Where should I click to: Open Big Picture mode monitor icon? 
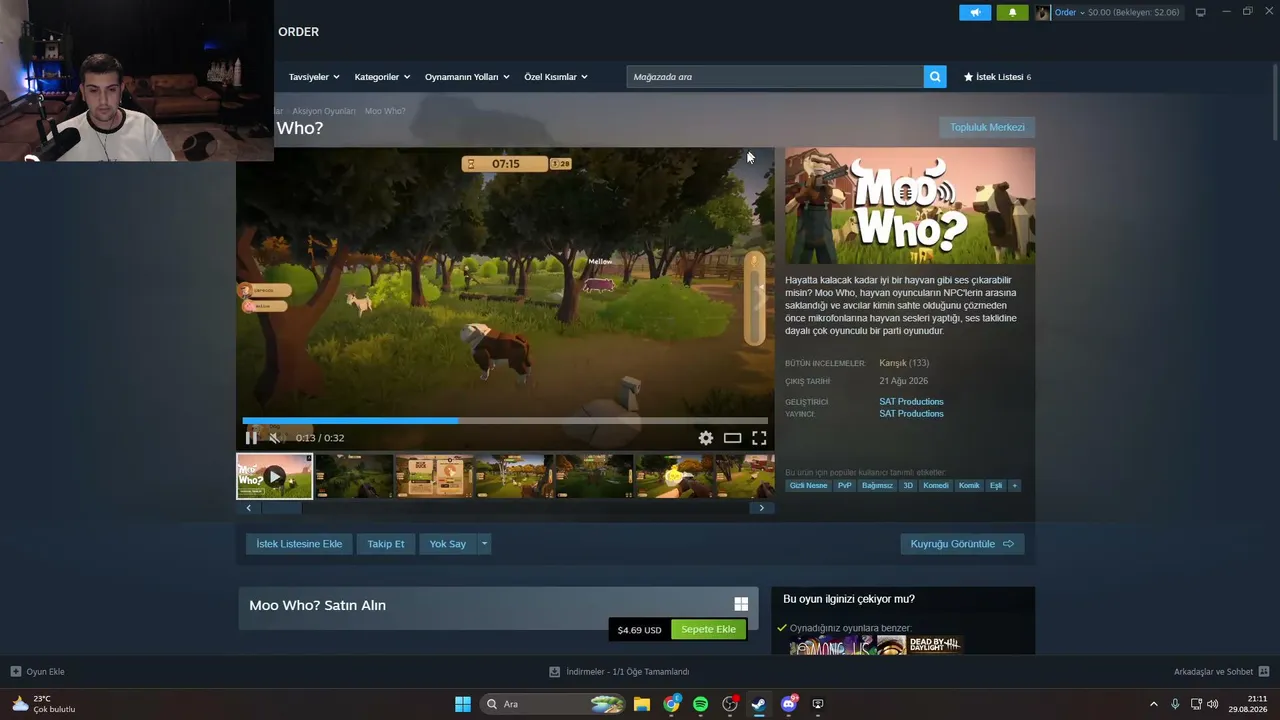pyautogui.click(x=1201, y=13)
